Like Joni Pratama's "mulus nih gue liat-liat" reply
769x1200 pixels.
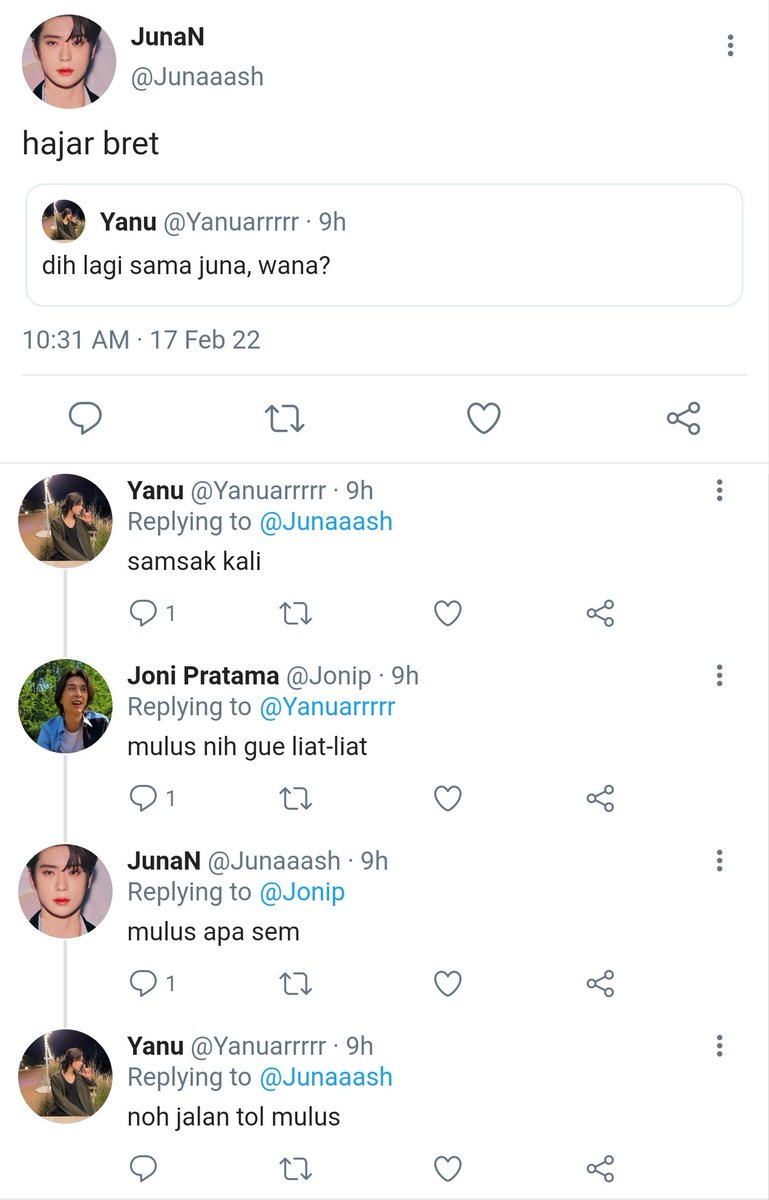pos(448,798)
